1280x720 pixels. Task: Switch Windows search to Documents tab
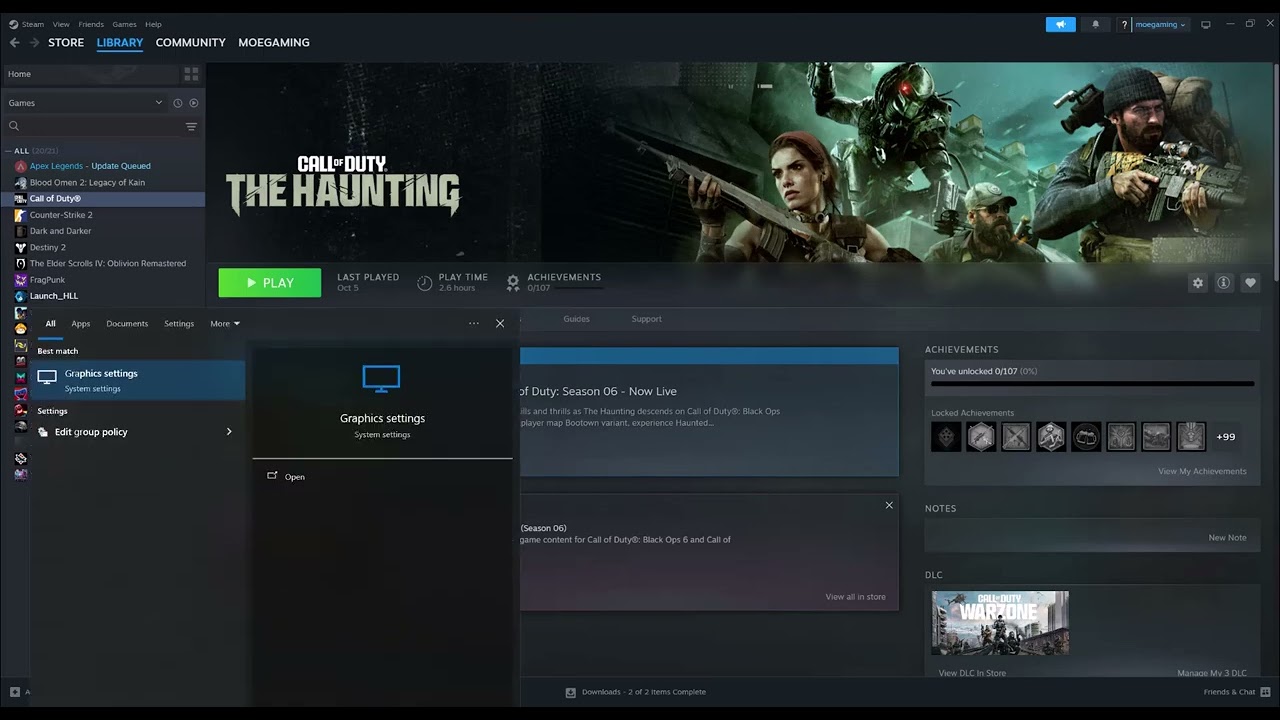[x=127, y=324]
